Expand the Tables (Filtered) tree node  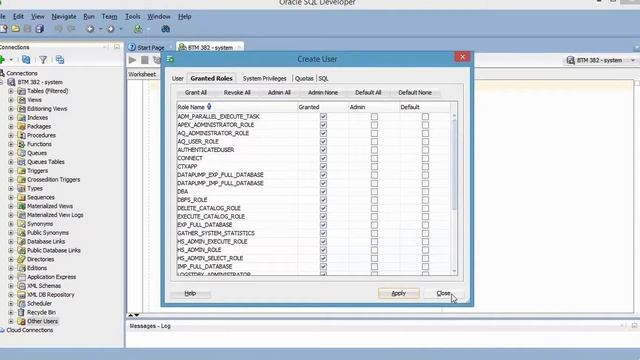click(x=11, y=91)
